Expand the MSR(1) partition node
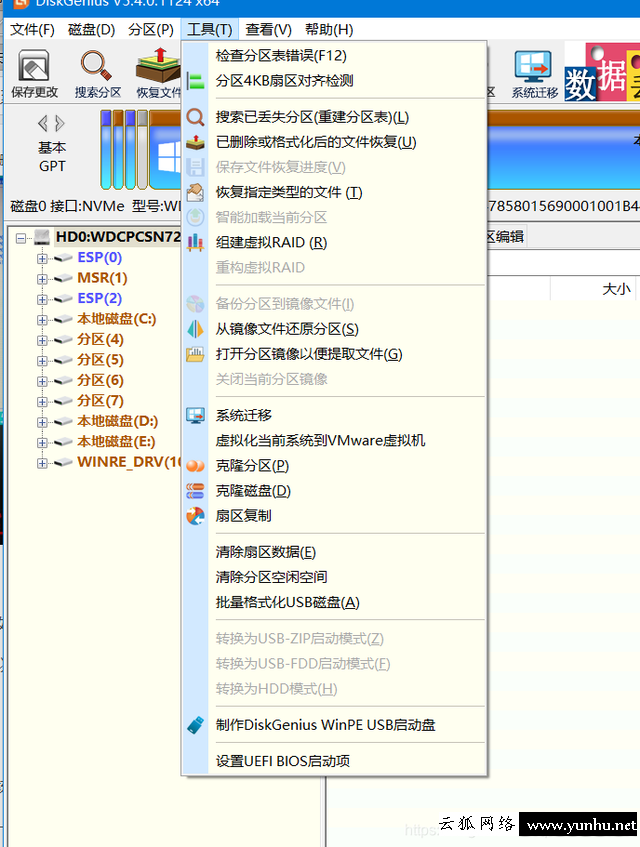Image resolution: width=640 pixels, height=847 pixels. point(42,279)
